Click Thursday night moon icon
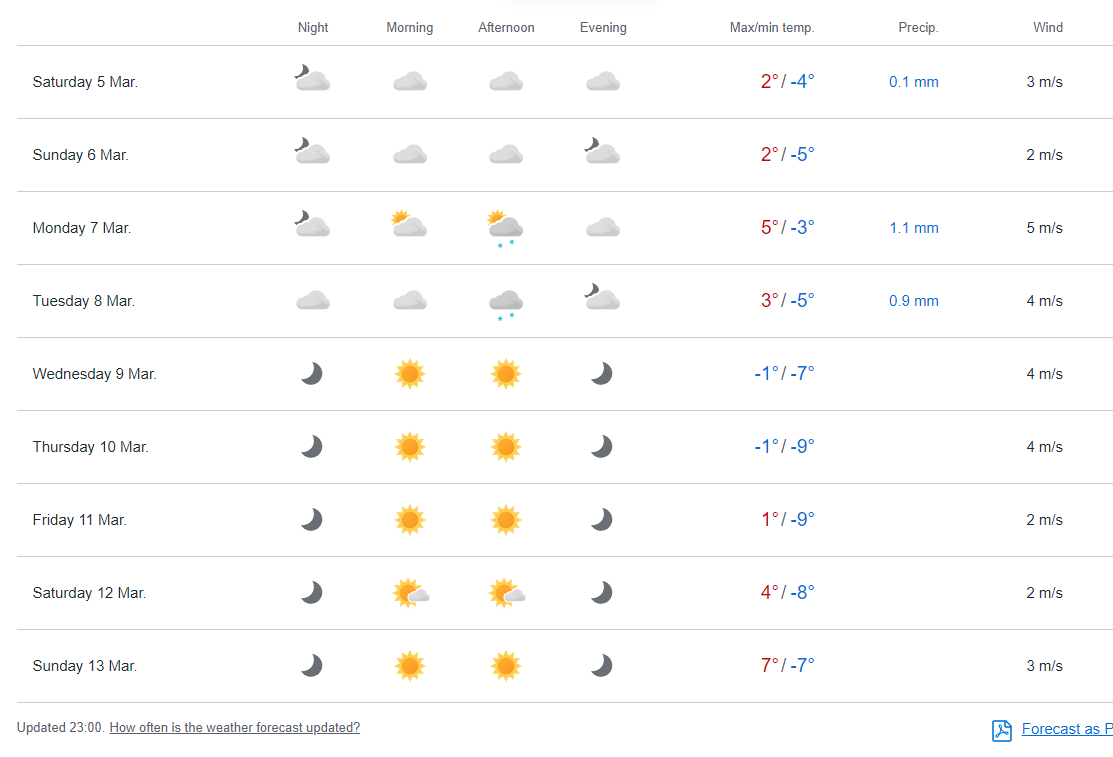The image size is (1113, 757). 312,447
